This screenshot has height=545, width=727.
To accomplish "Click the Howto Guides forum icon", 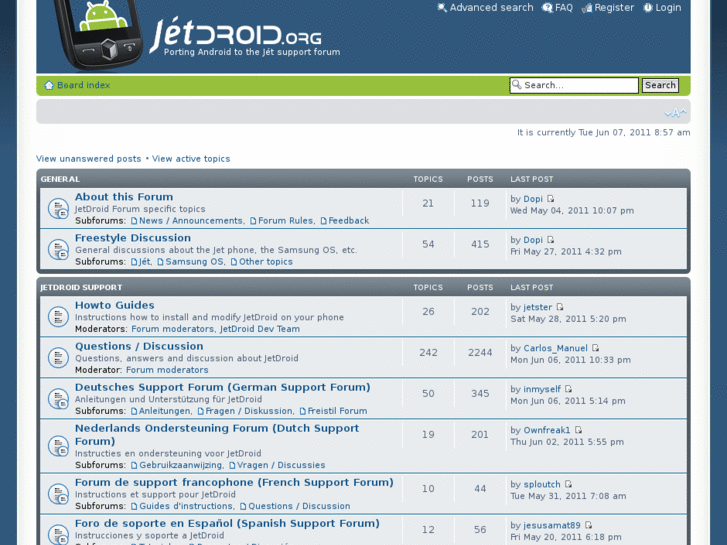I will click(58, 316).
